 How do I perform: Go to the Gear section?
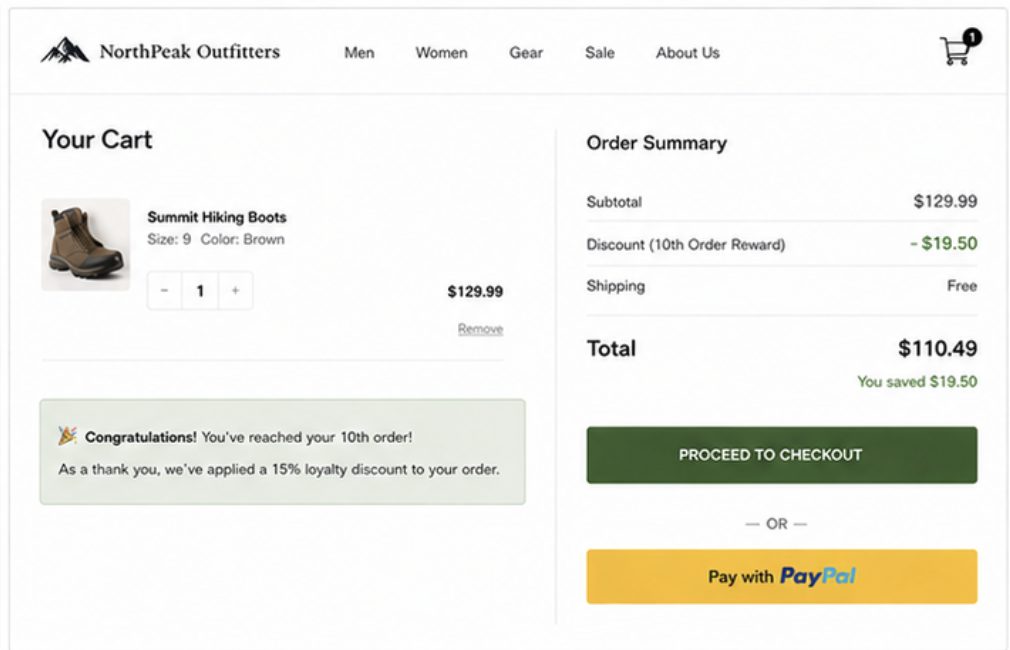click(x=526, y=53)
